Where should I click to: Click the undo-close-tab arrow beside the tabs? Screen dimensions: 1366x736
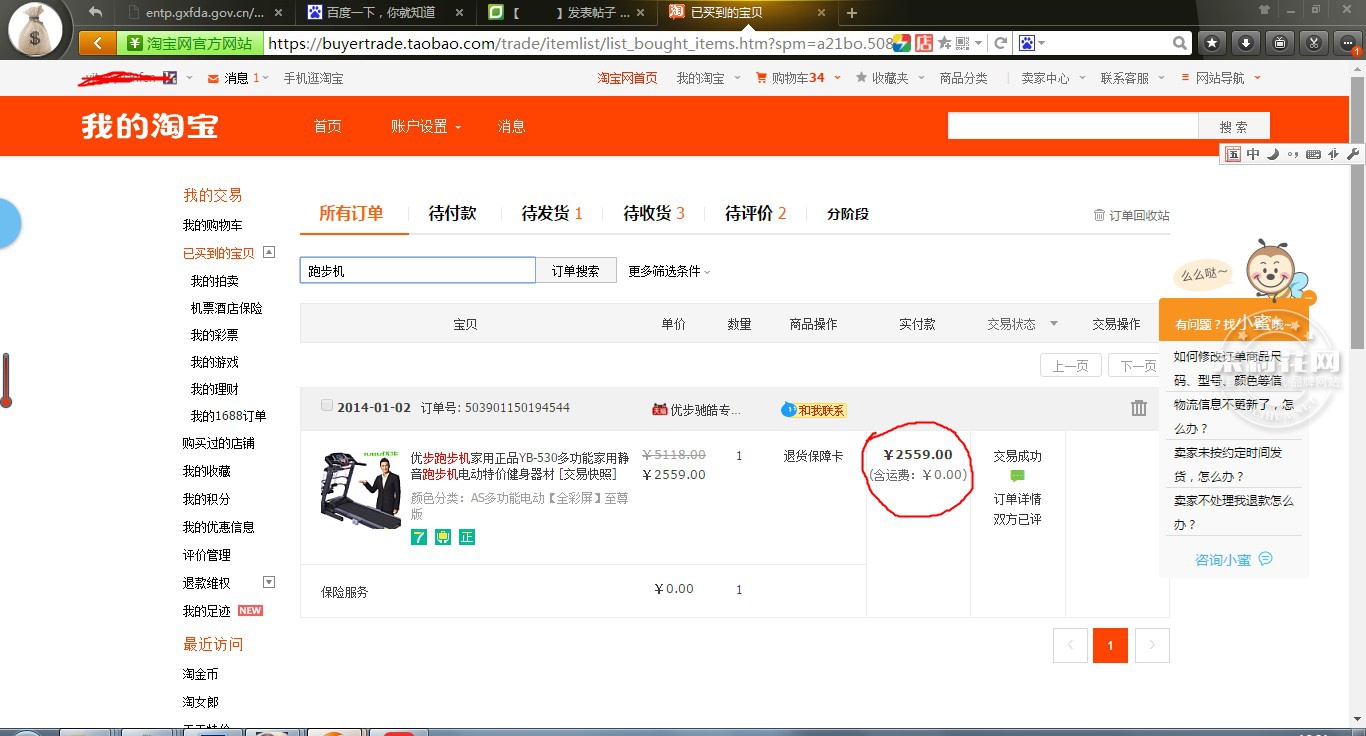tap(96, 12)
